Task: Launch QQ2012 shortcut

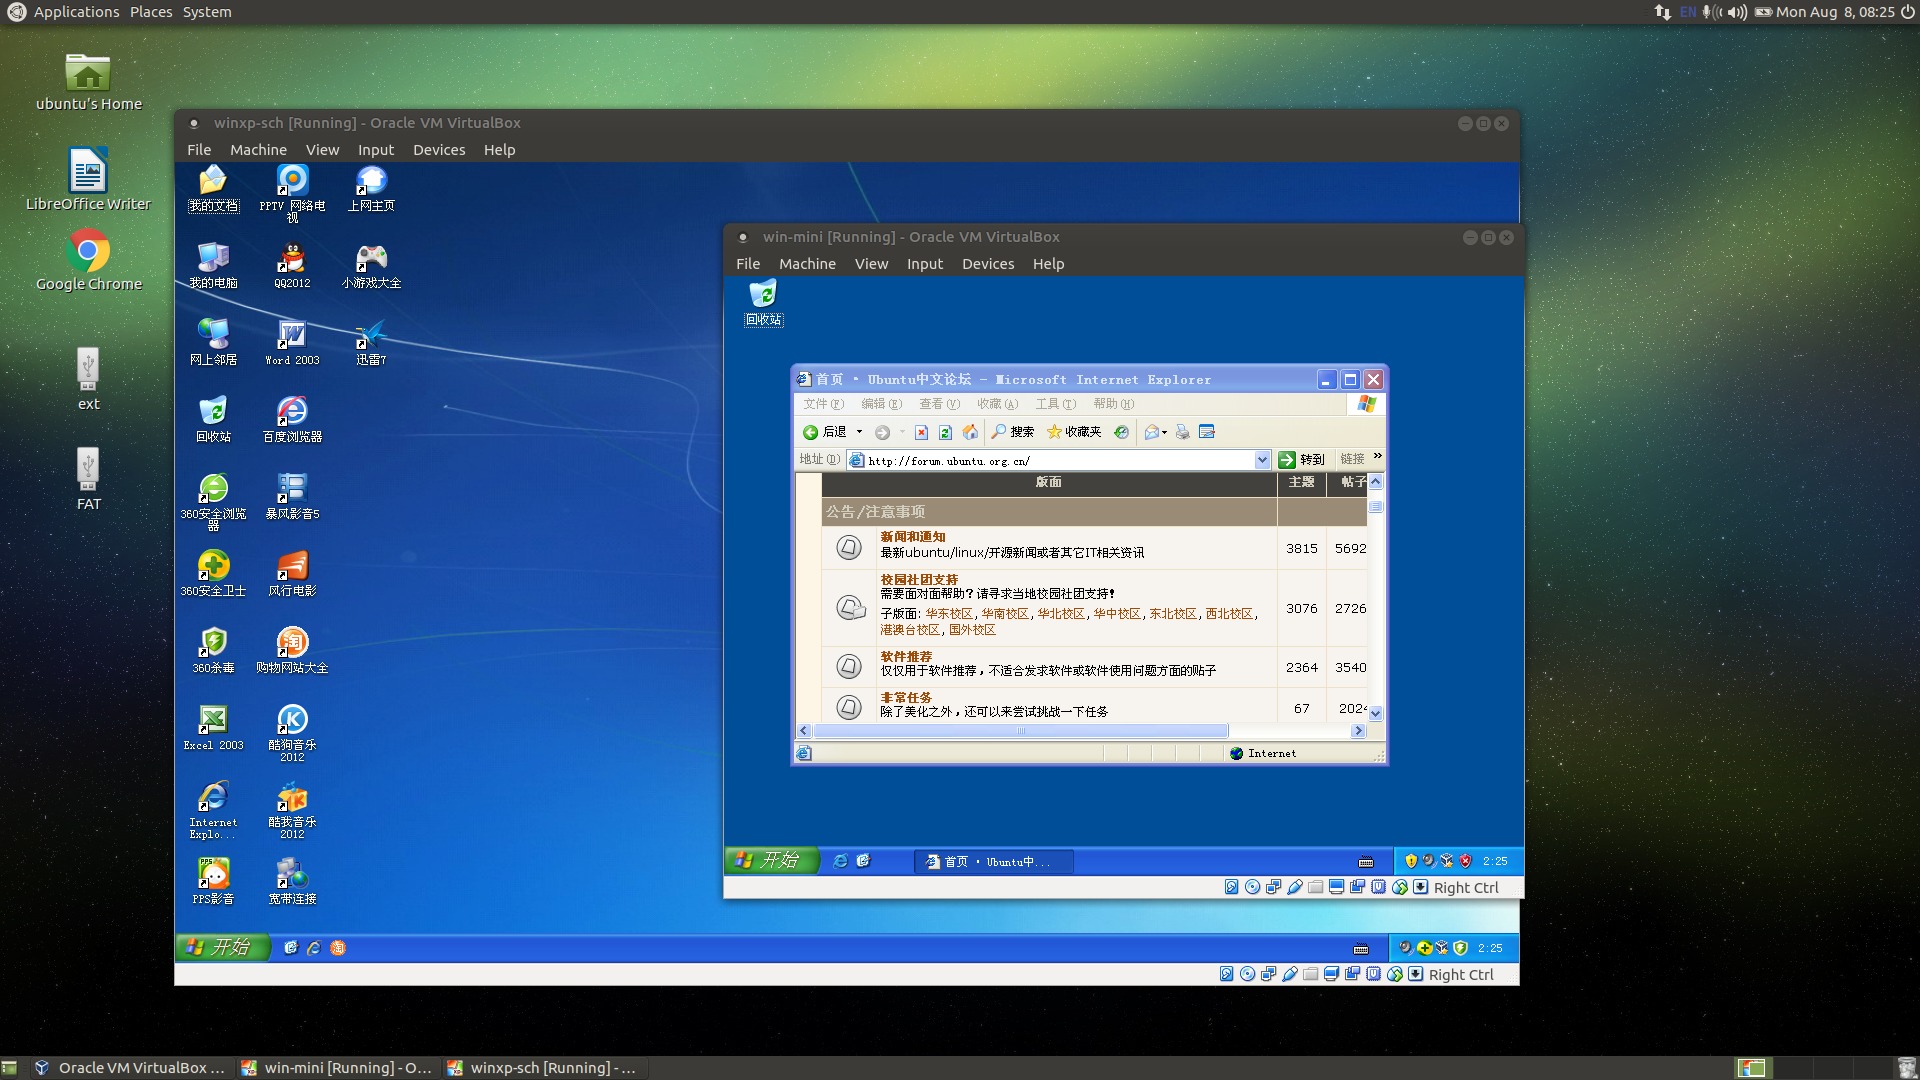Action: click(x=292, y=265)
